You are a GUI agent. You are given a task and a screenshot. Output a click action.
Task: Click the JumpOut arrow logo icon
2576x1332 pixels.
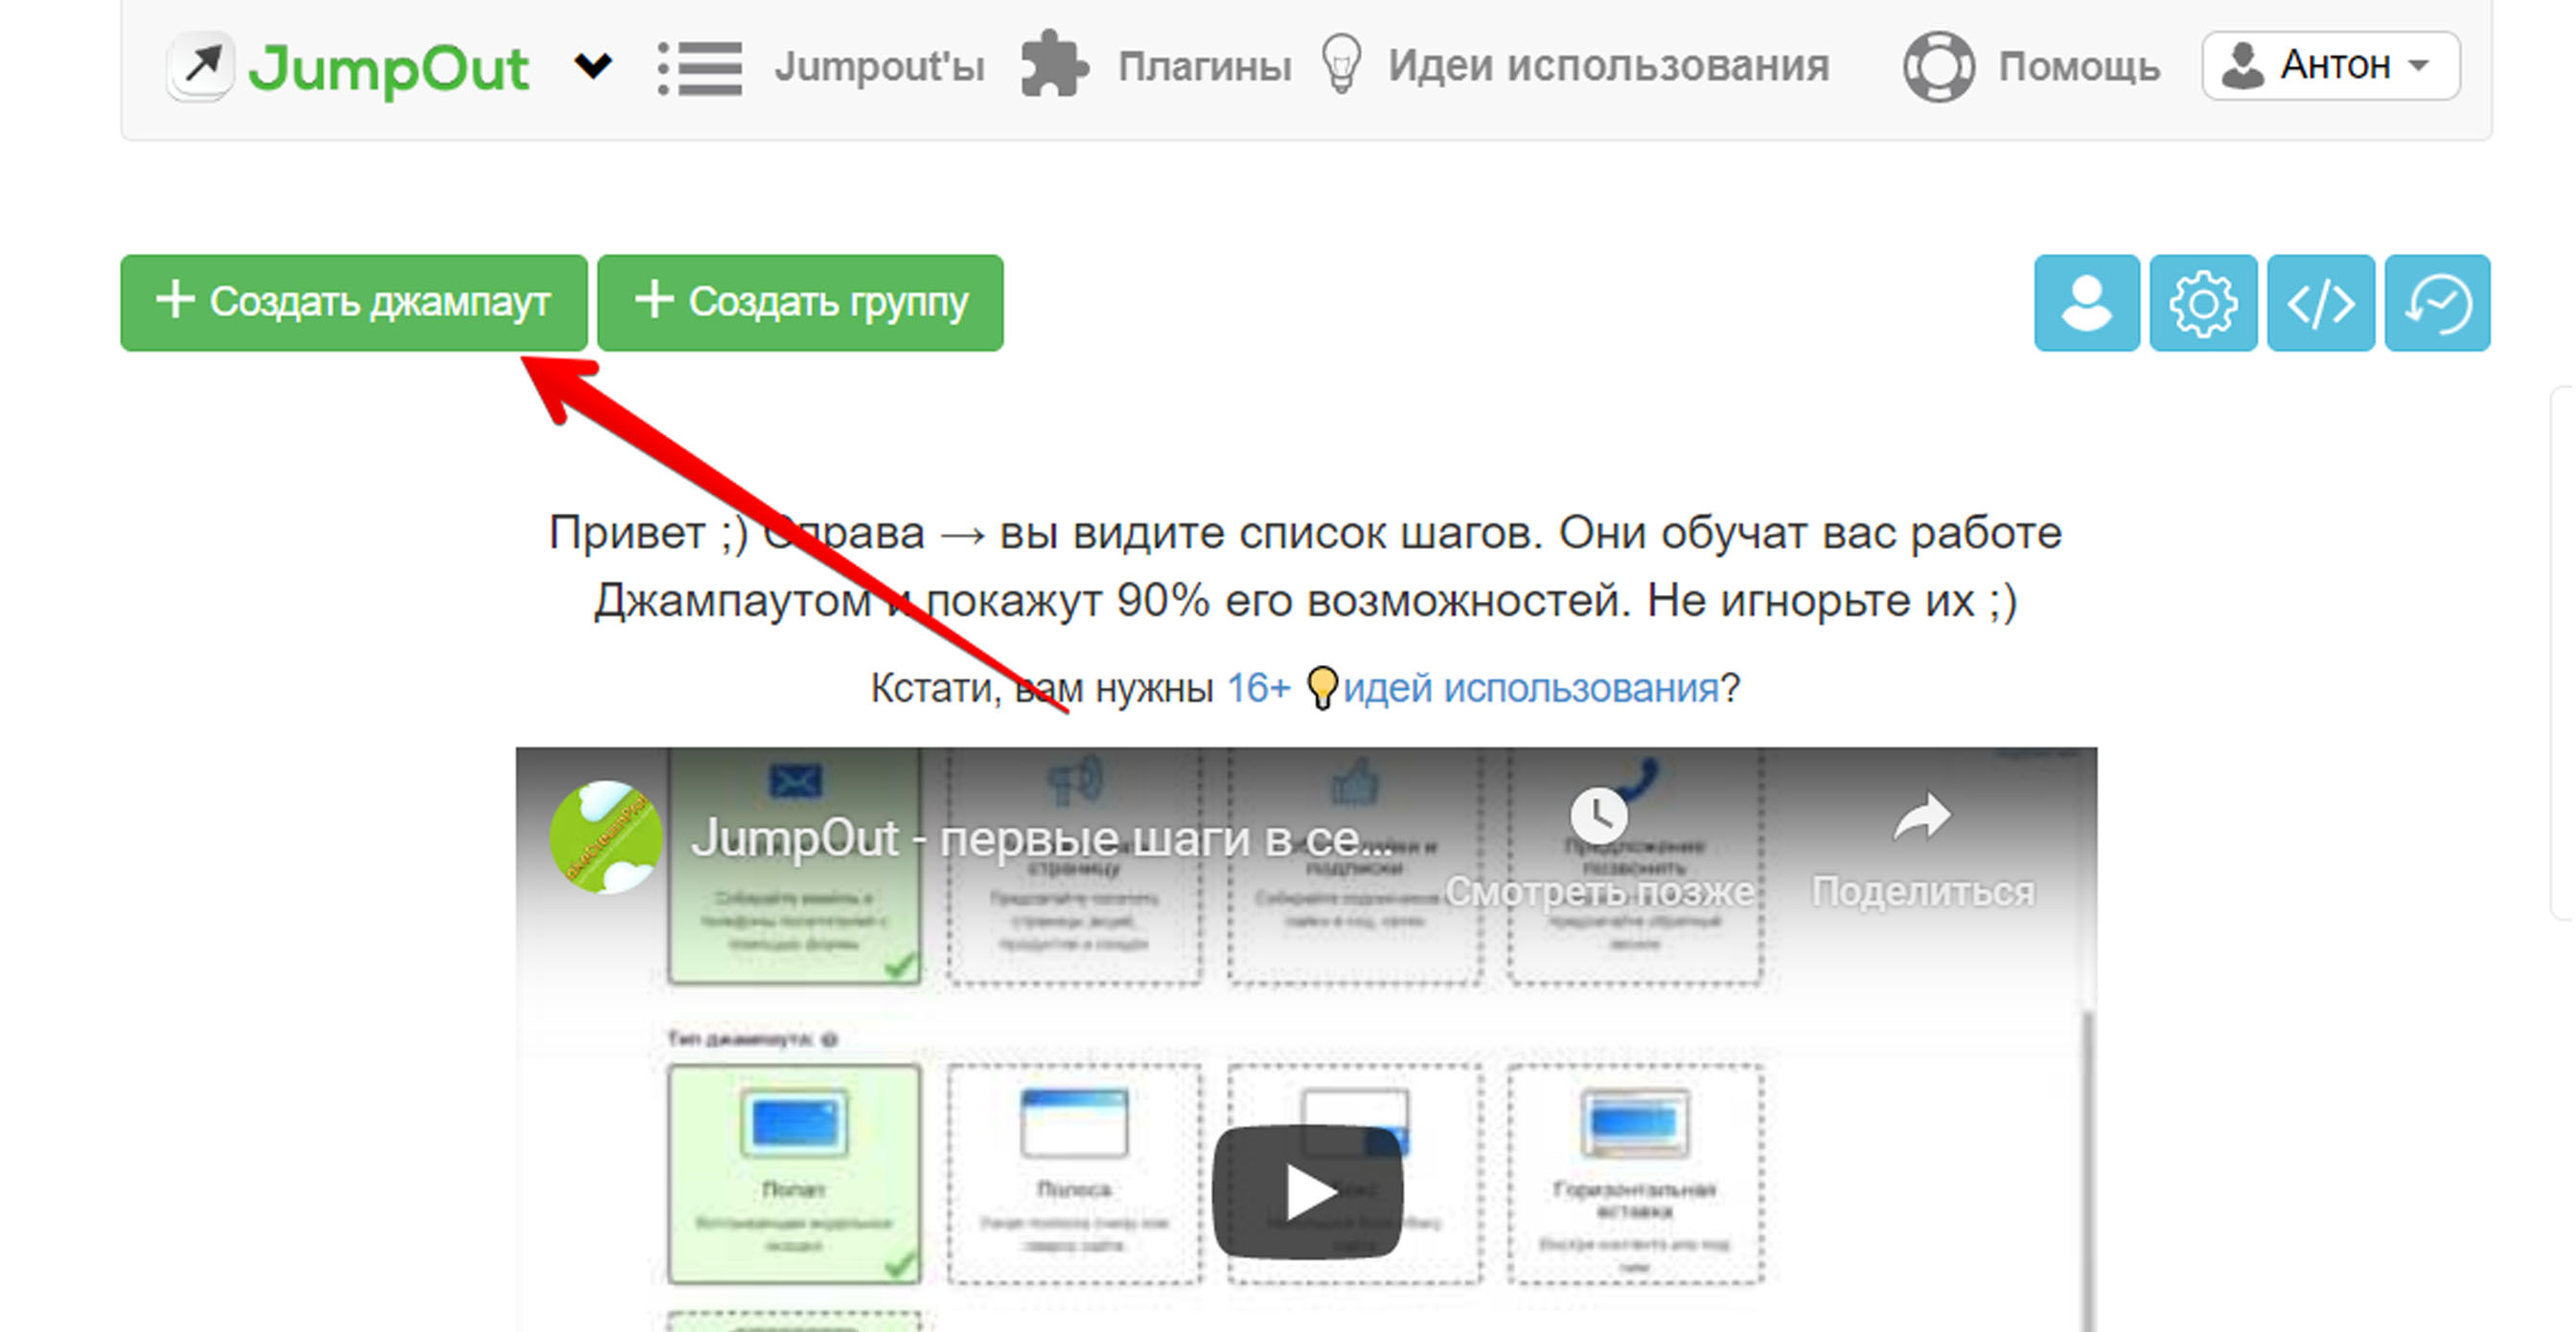[202, 66]
